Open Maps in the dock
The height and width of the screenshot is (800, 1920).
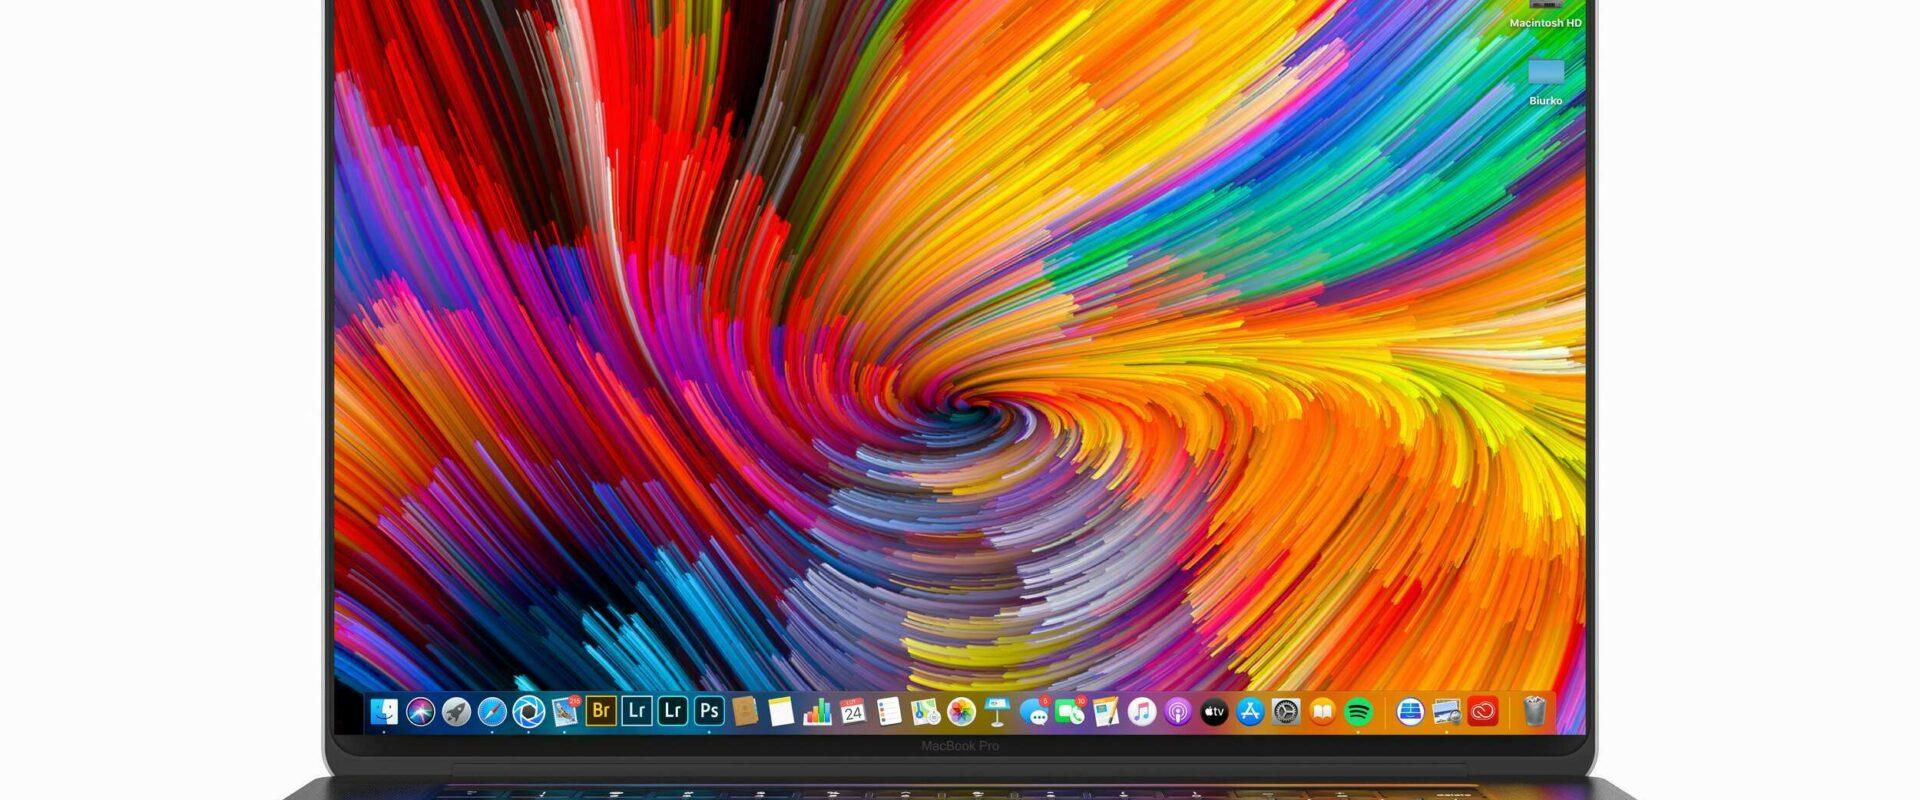click(x=925, y=711)
